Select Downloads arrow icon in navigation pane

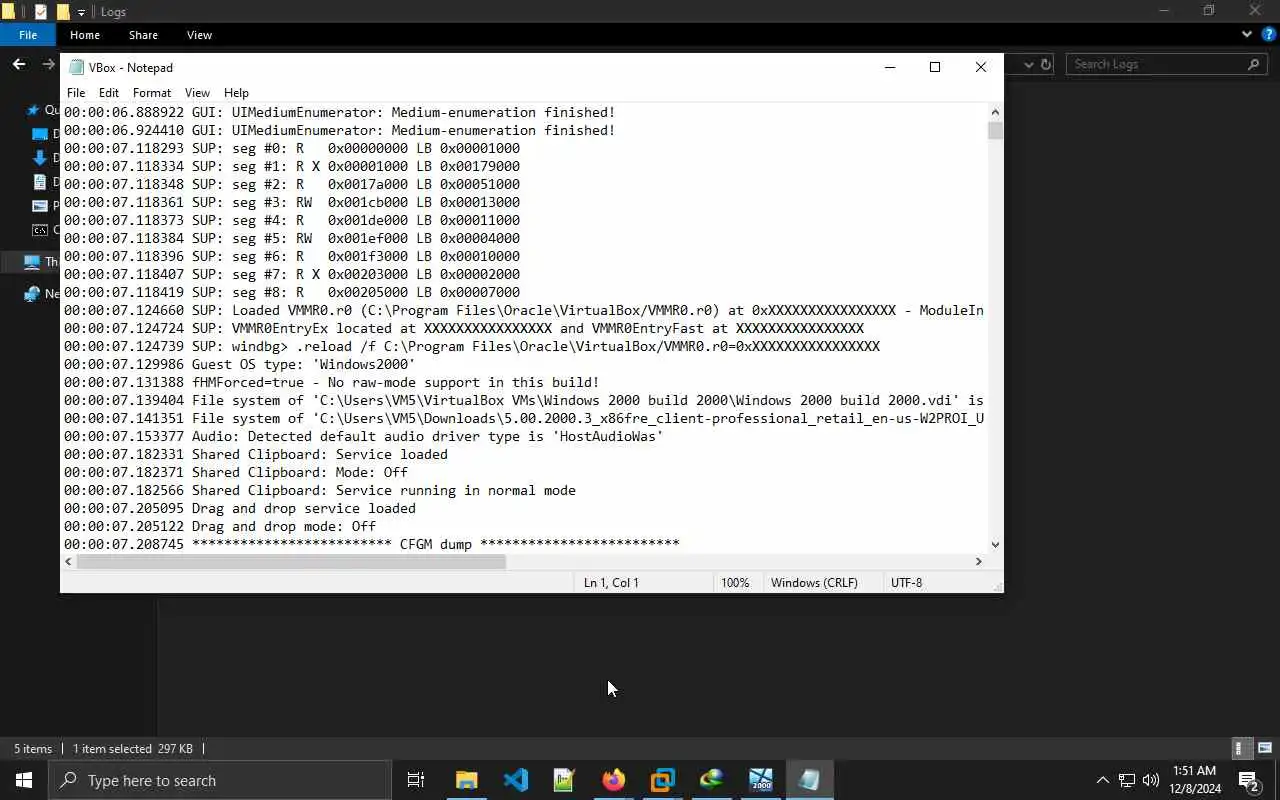point(40,157)
